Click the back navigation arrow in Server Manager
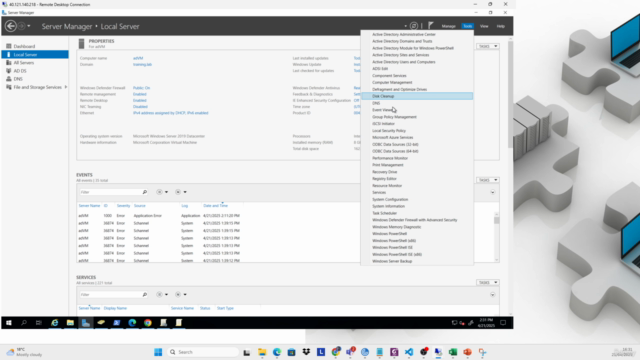640x360 pixels. click(x=11, y=26)
